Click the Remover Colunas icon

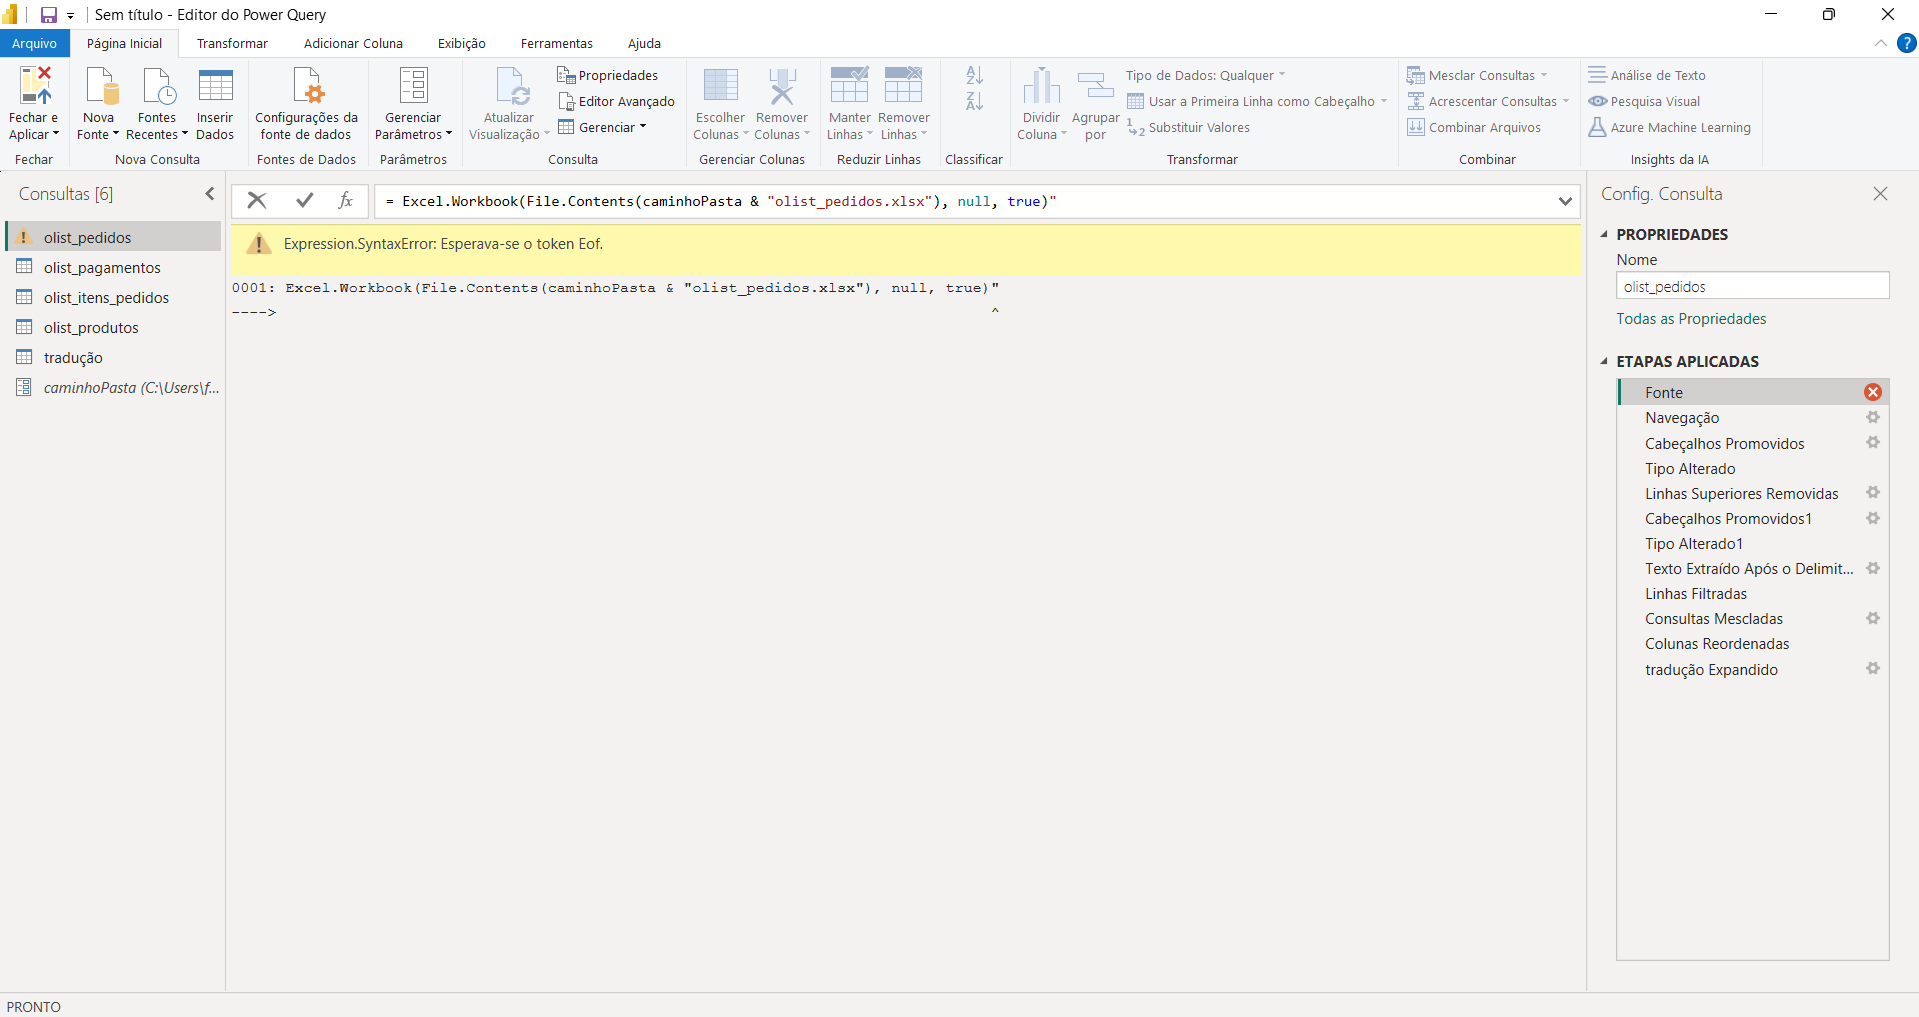click(x=782, y=87)
